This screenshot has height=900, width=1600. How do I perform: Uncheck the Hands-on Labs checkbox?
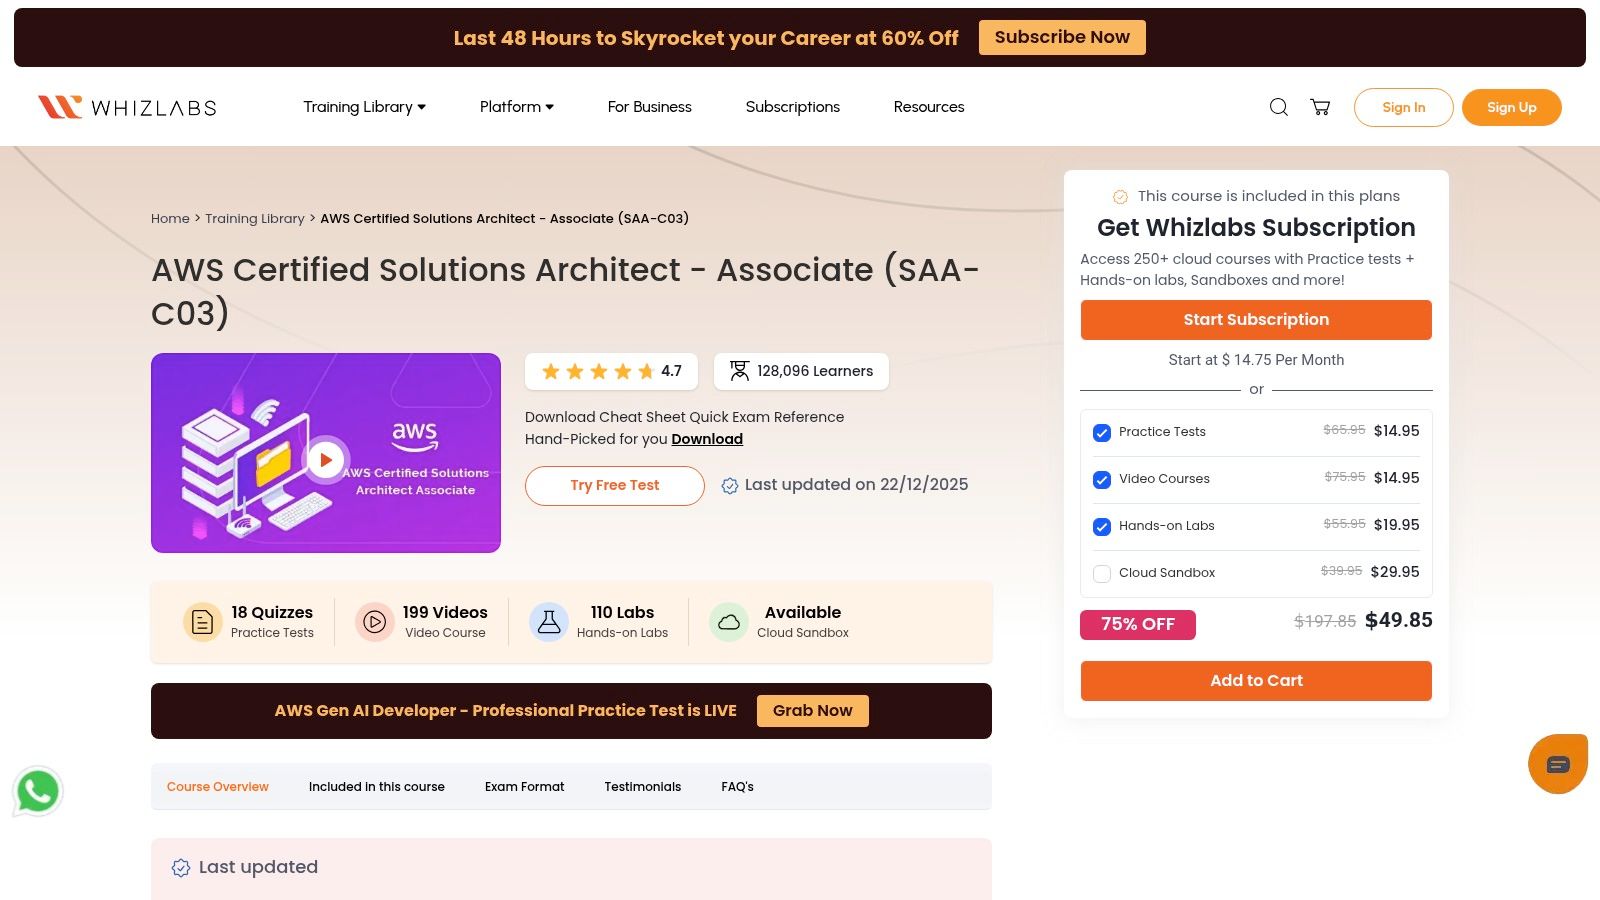pyautogui.click(x=1102, y=527)
